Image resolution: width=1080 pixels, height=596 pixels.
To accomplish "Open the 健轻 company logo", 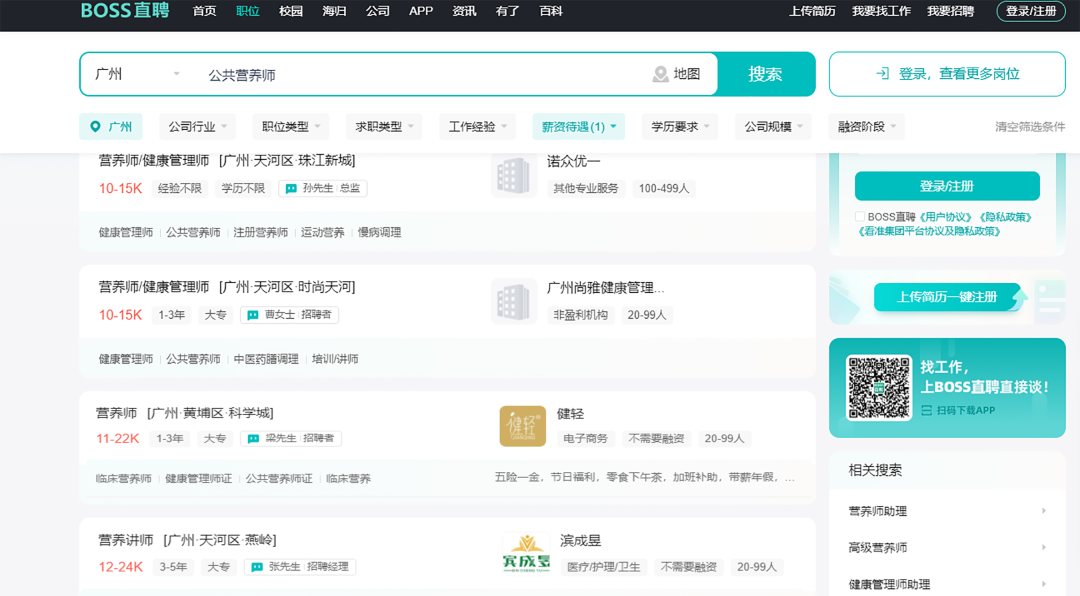I will (522, 426).
